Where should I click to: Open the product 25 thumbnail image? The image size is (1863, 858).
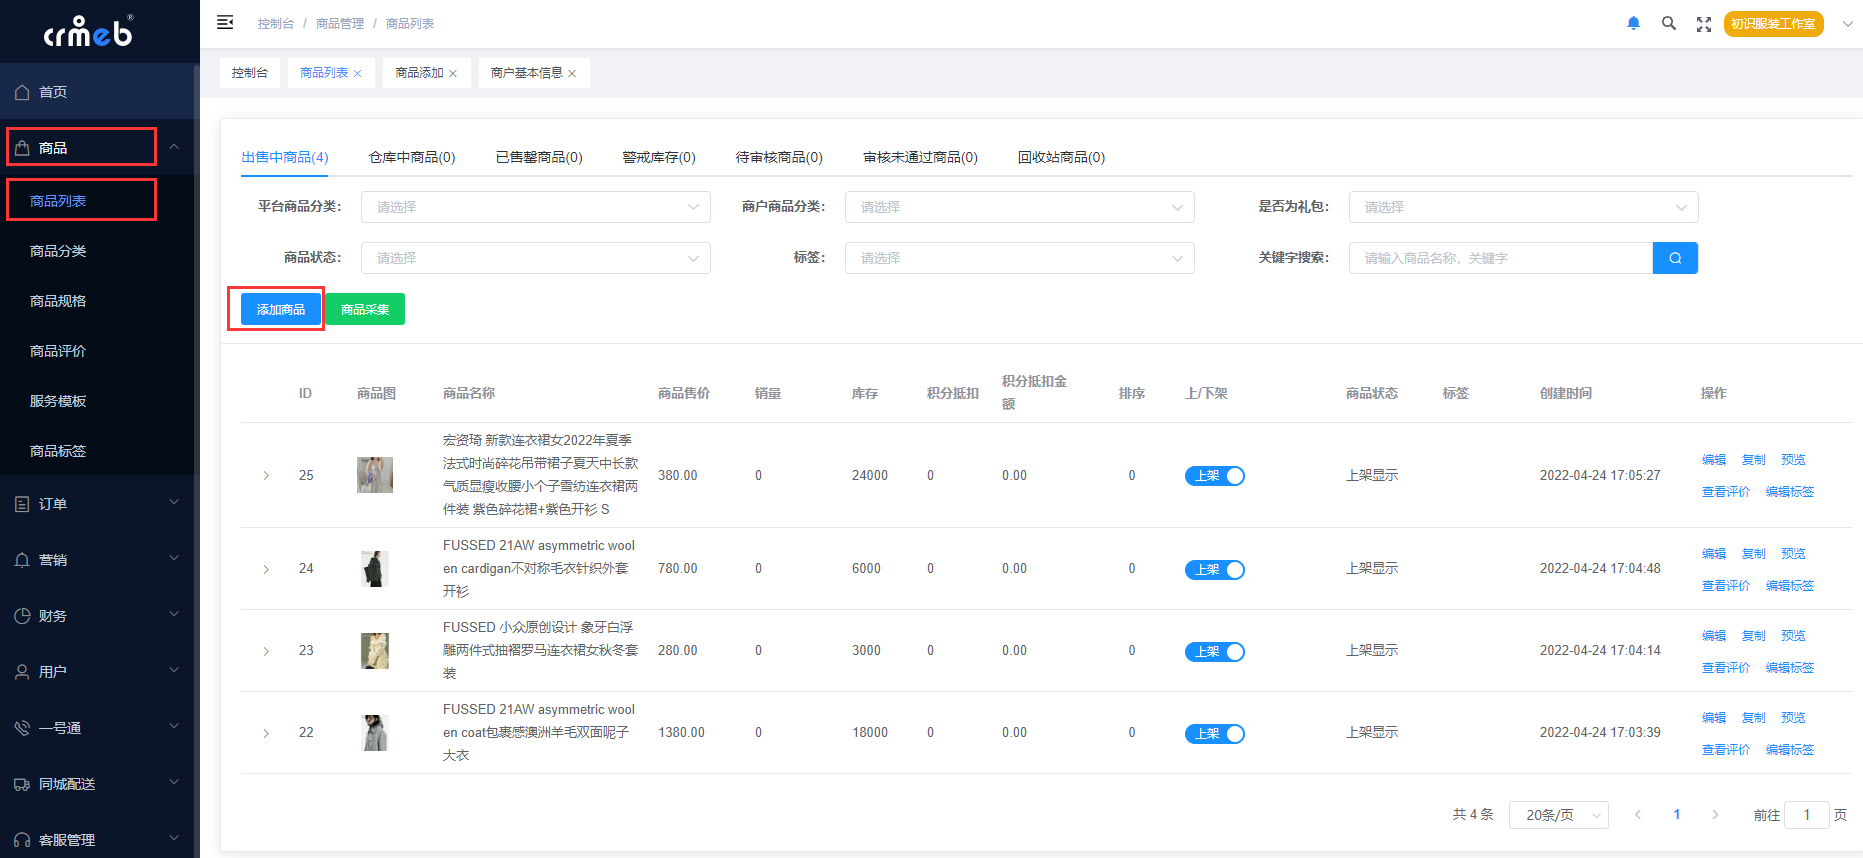pos(375,475)
